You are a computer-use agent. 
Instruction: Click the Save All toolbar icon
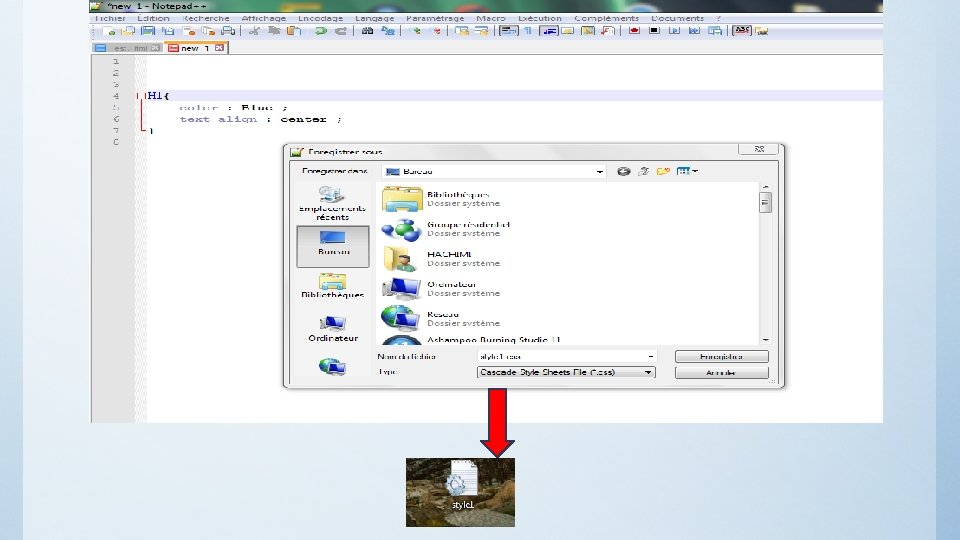tap(168, 31)
